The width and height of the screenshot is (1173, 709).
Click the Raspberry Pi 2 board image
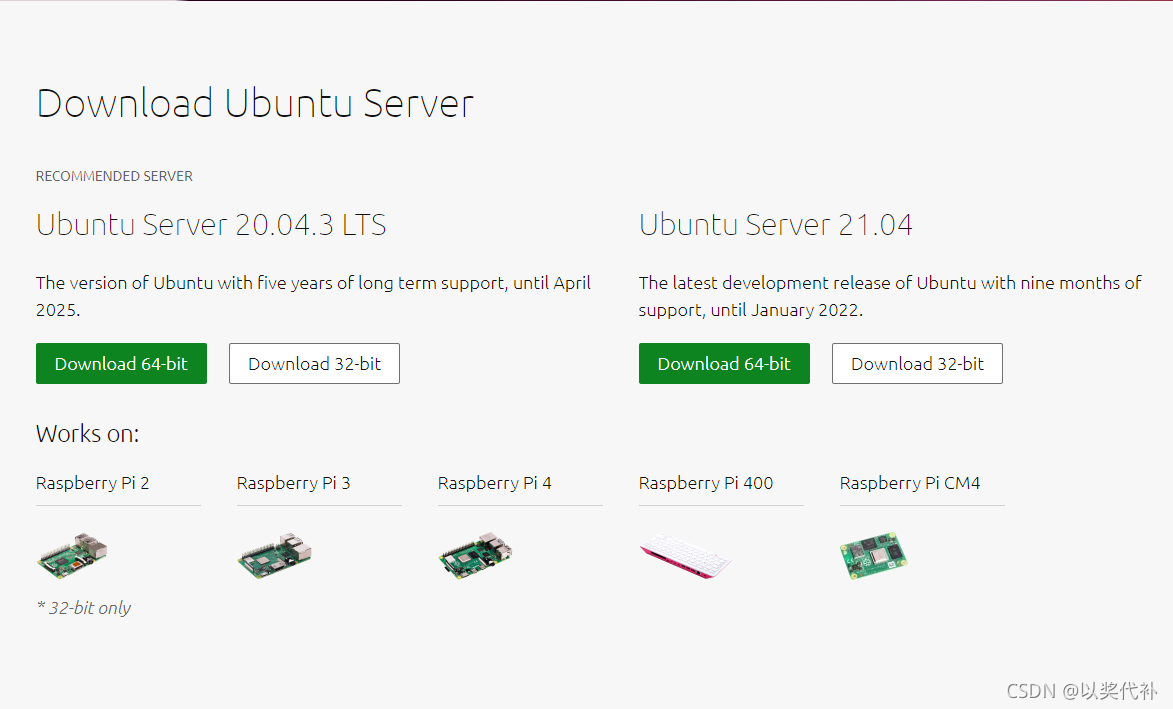point(73,556)
